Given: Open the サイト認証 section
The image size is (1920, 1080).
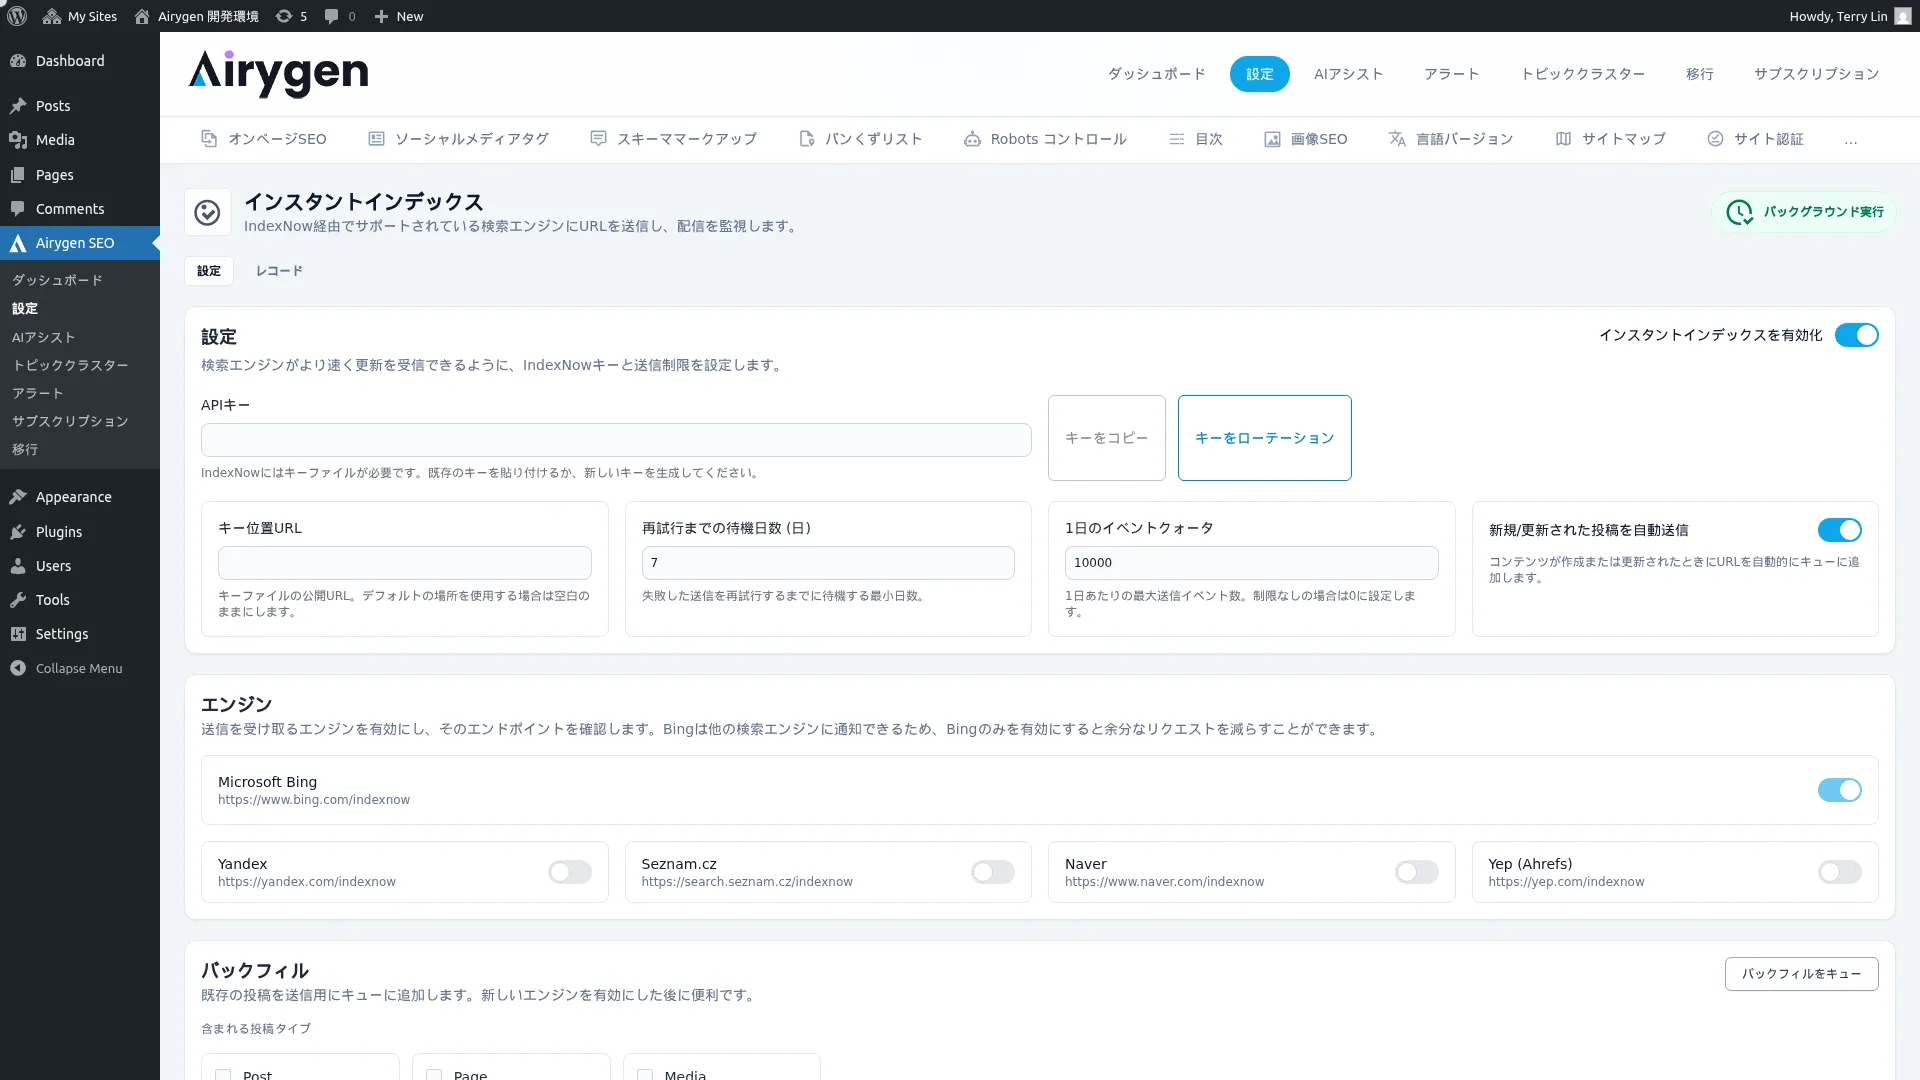Looking at the screenshot, I should [1755, 139].
